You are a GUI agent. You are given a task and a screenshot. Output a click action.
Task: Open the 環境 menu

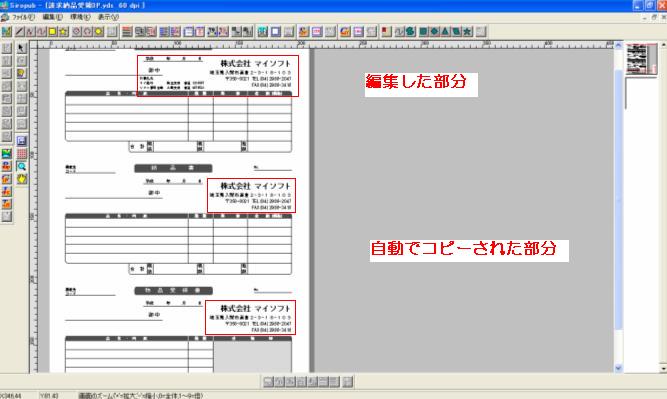tap(80, 17)
